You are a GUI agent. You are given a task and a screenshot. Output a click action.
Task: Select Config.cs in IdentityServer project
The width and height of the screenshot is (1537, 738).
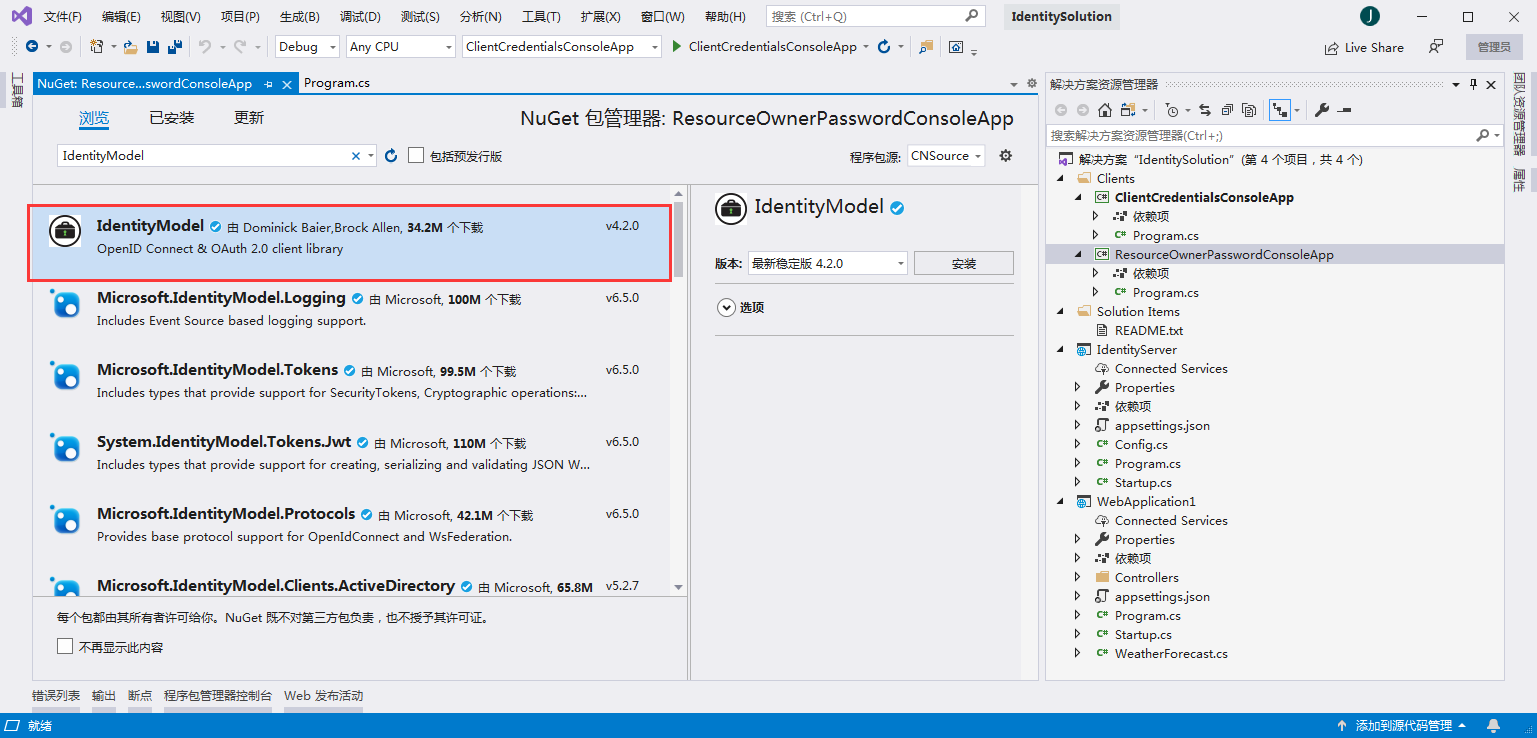(x=1141, y=444)
